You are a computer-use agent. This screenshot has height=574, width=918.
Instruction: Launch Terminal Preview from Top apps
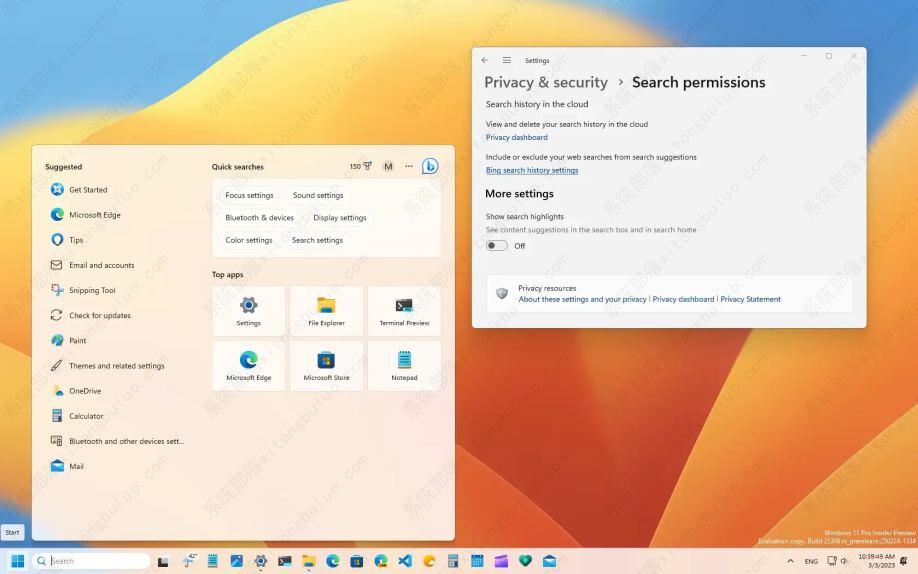pos(404,311)
